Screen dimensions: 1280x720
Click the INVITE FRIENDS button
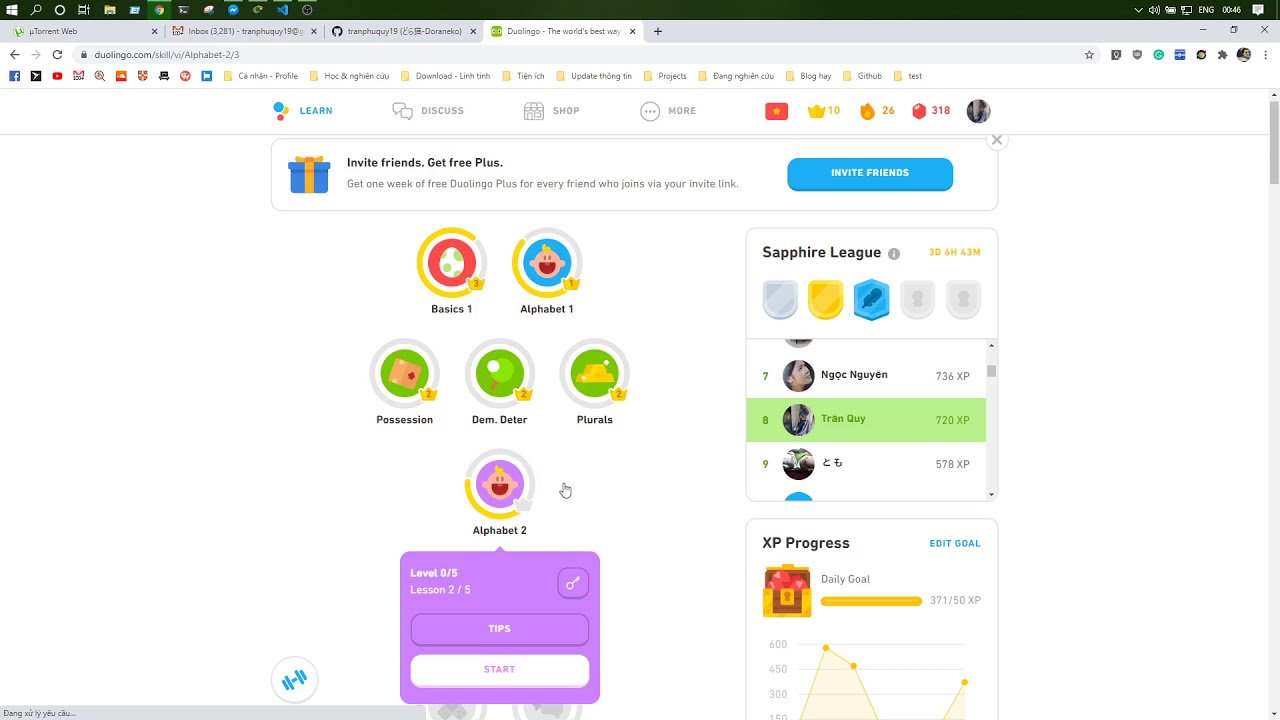[x=870, y=173]
